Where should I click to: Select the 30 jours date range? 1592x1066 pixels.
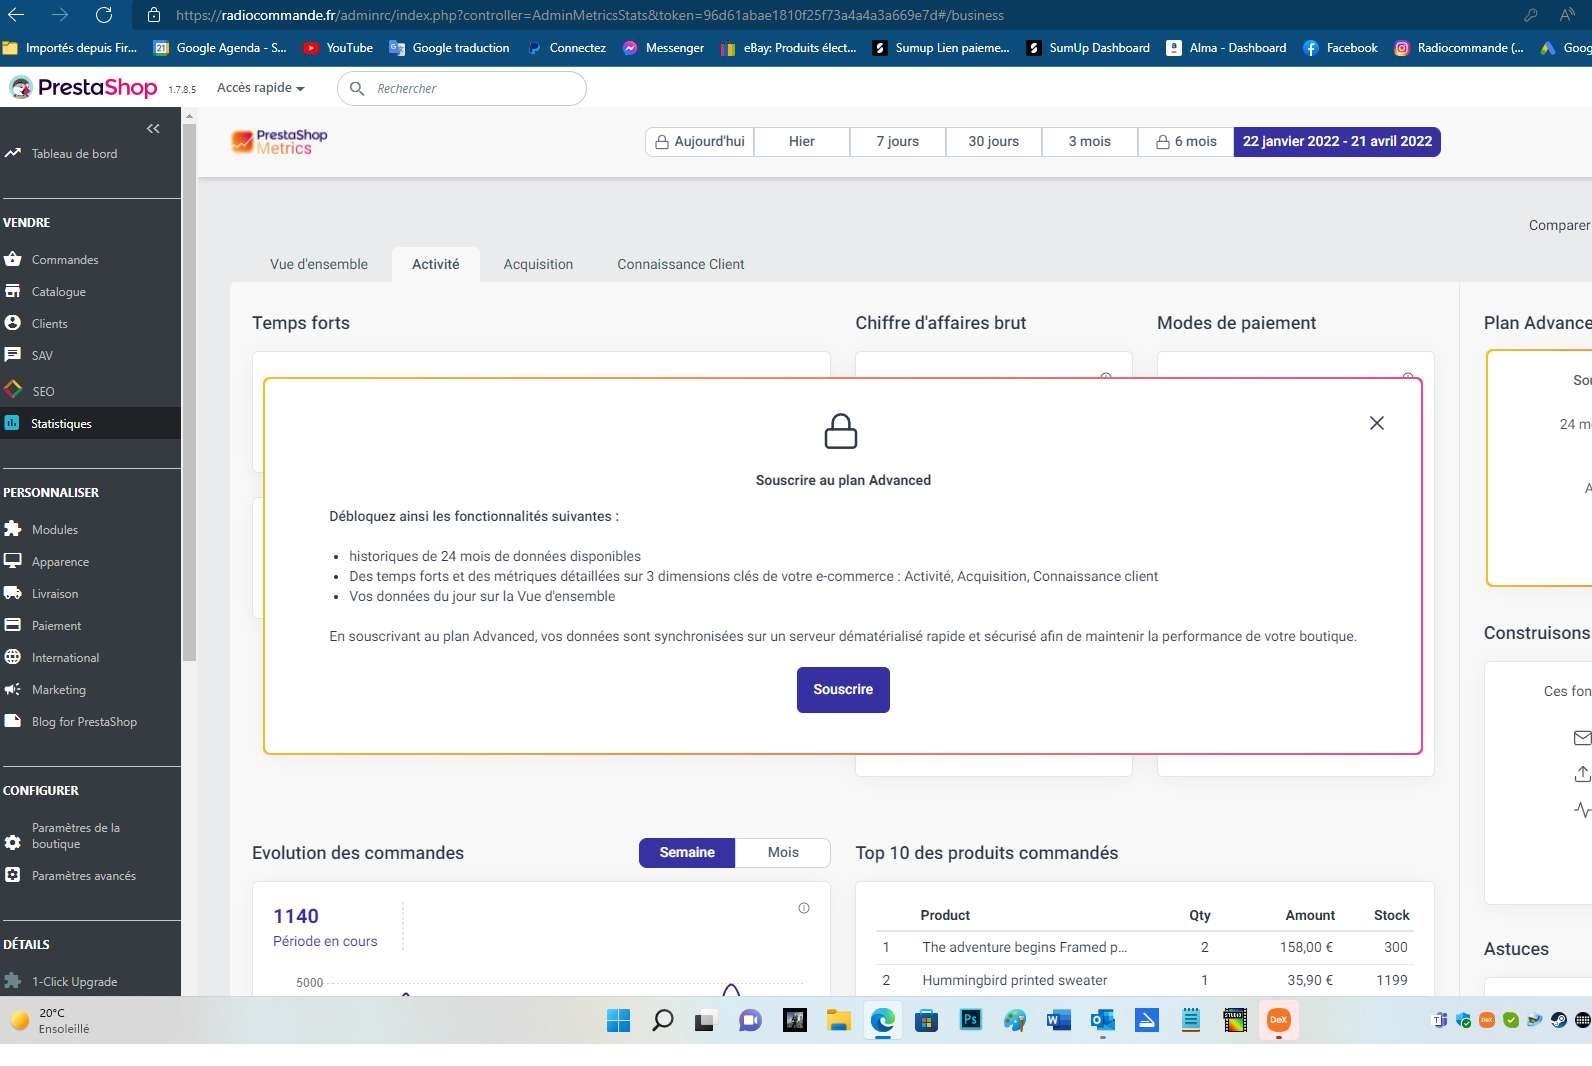(x=994, y=142)
